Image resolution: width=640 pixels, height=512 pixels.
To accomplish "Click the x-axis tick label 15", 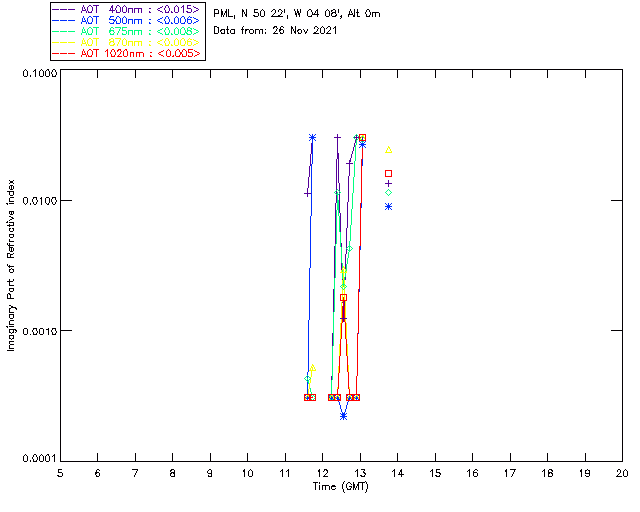I will click(435, 473).
